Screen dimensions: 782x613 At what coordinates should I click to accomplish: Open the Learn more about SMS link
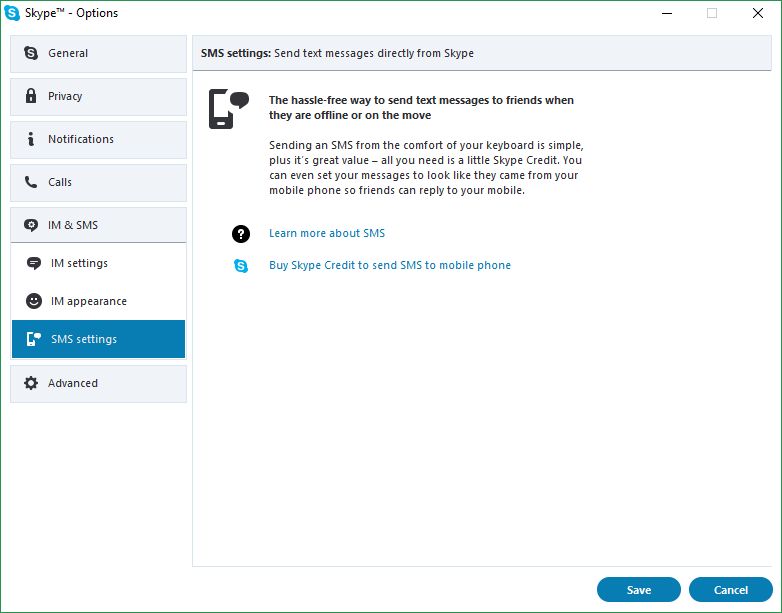pos(327,233)
